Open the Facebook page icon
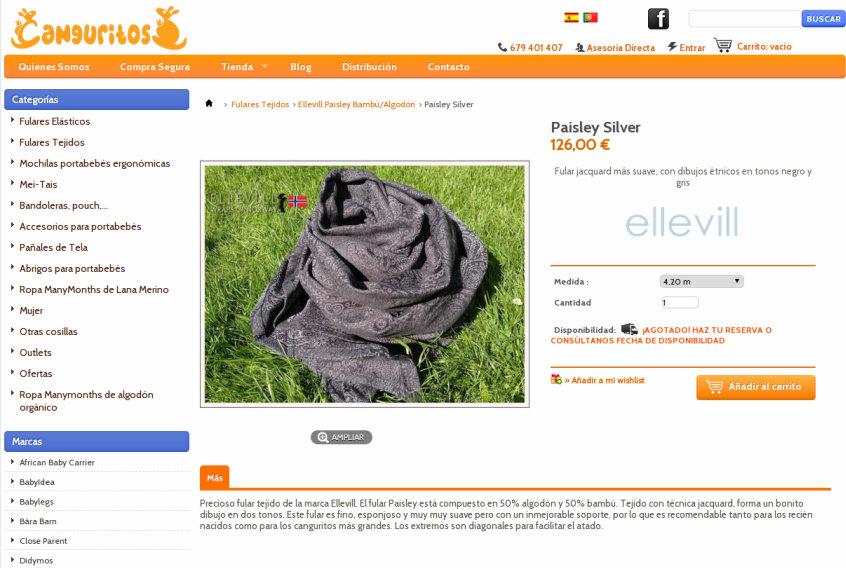Screen dimensions: 846x568 pyautogui.click(x=658, y=19)
